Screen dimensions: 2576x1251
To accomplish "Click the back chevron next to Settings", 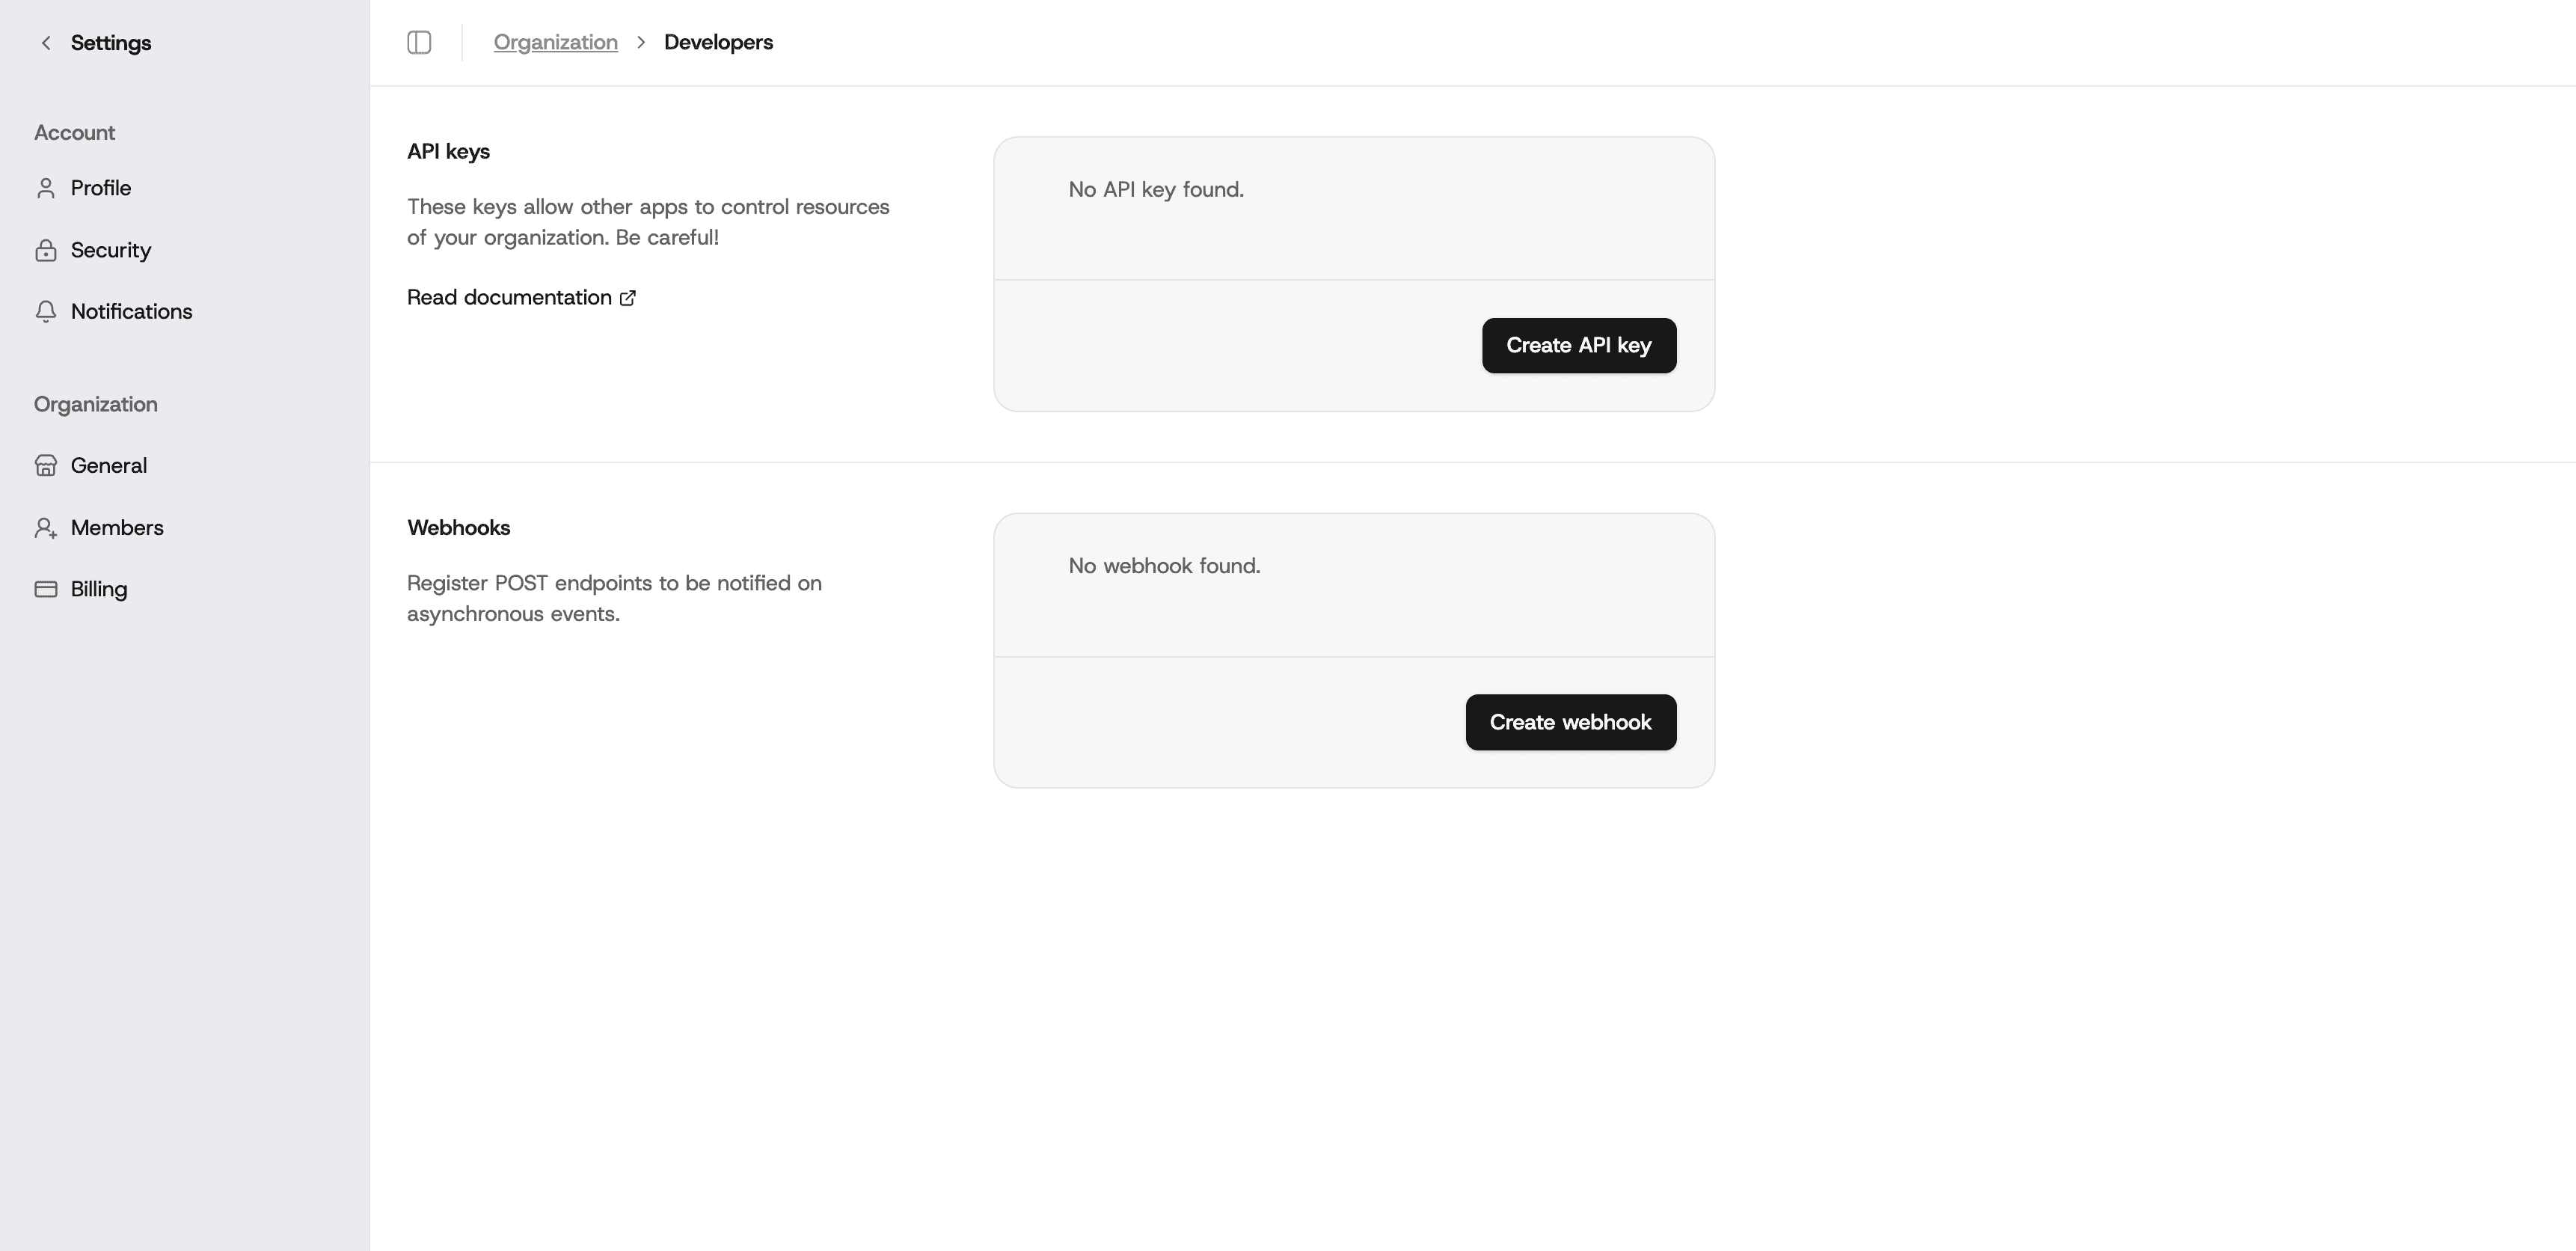I will point(45,42).
